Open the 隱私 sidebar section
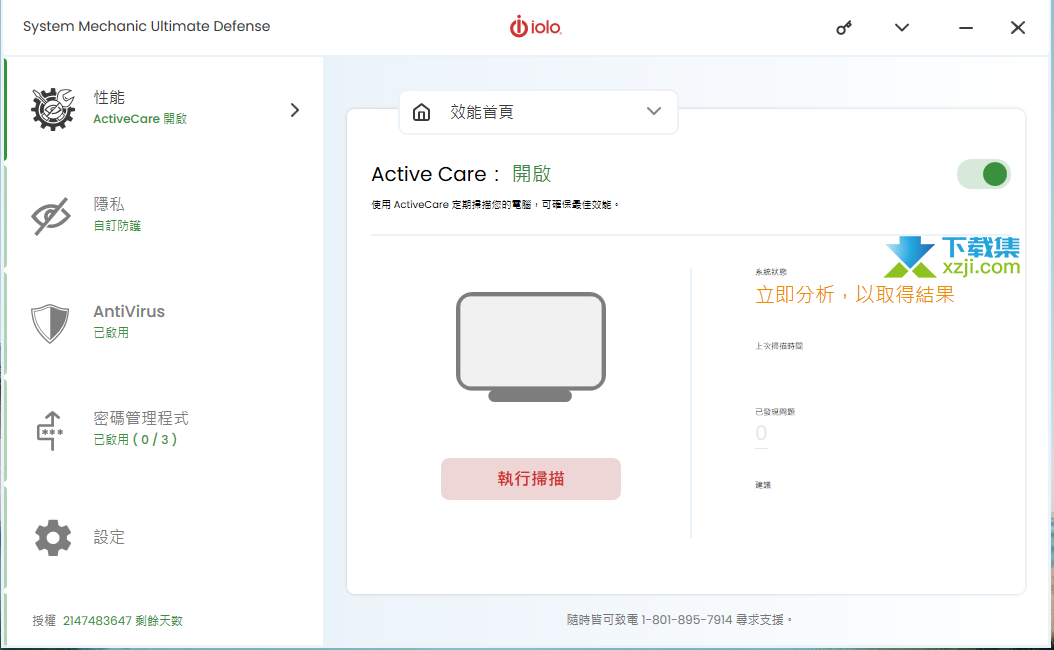Viewport: 1054px width, 650px height. [164, 216]
